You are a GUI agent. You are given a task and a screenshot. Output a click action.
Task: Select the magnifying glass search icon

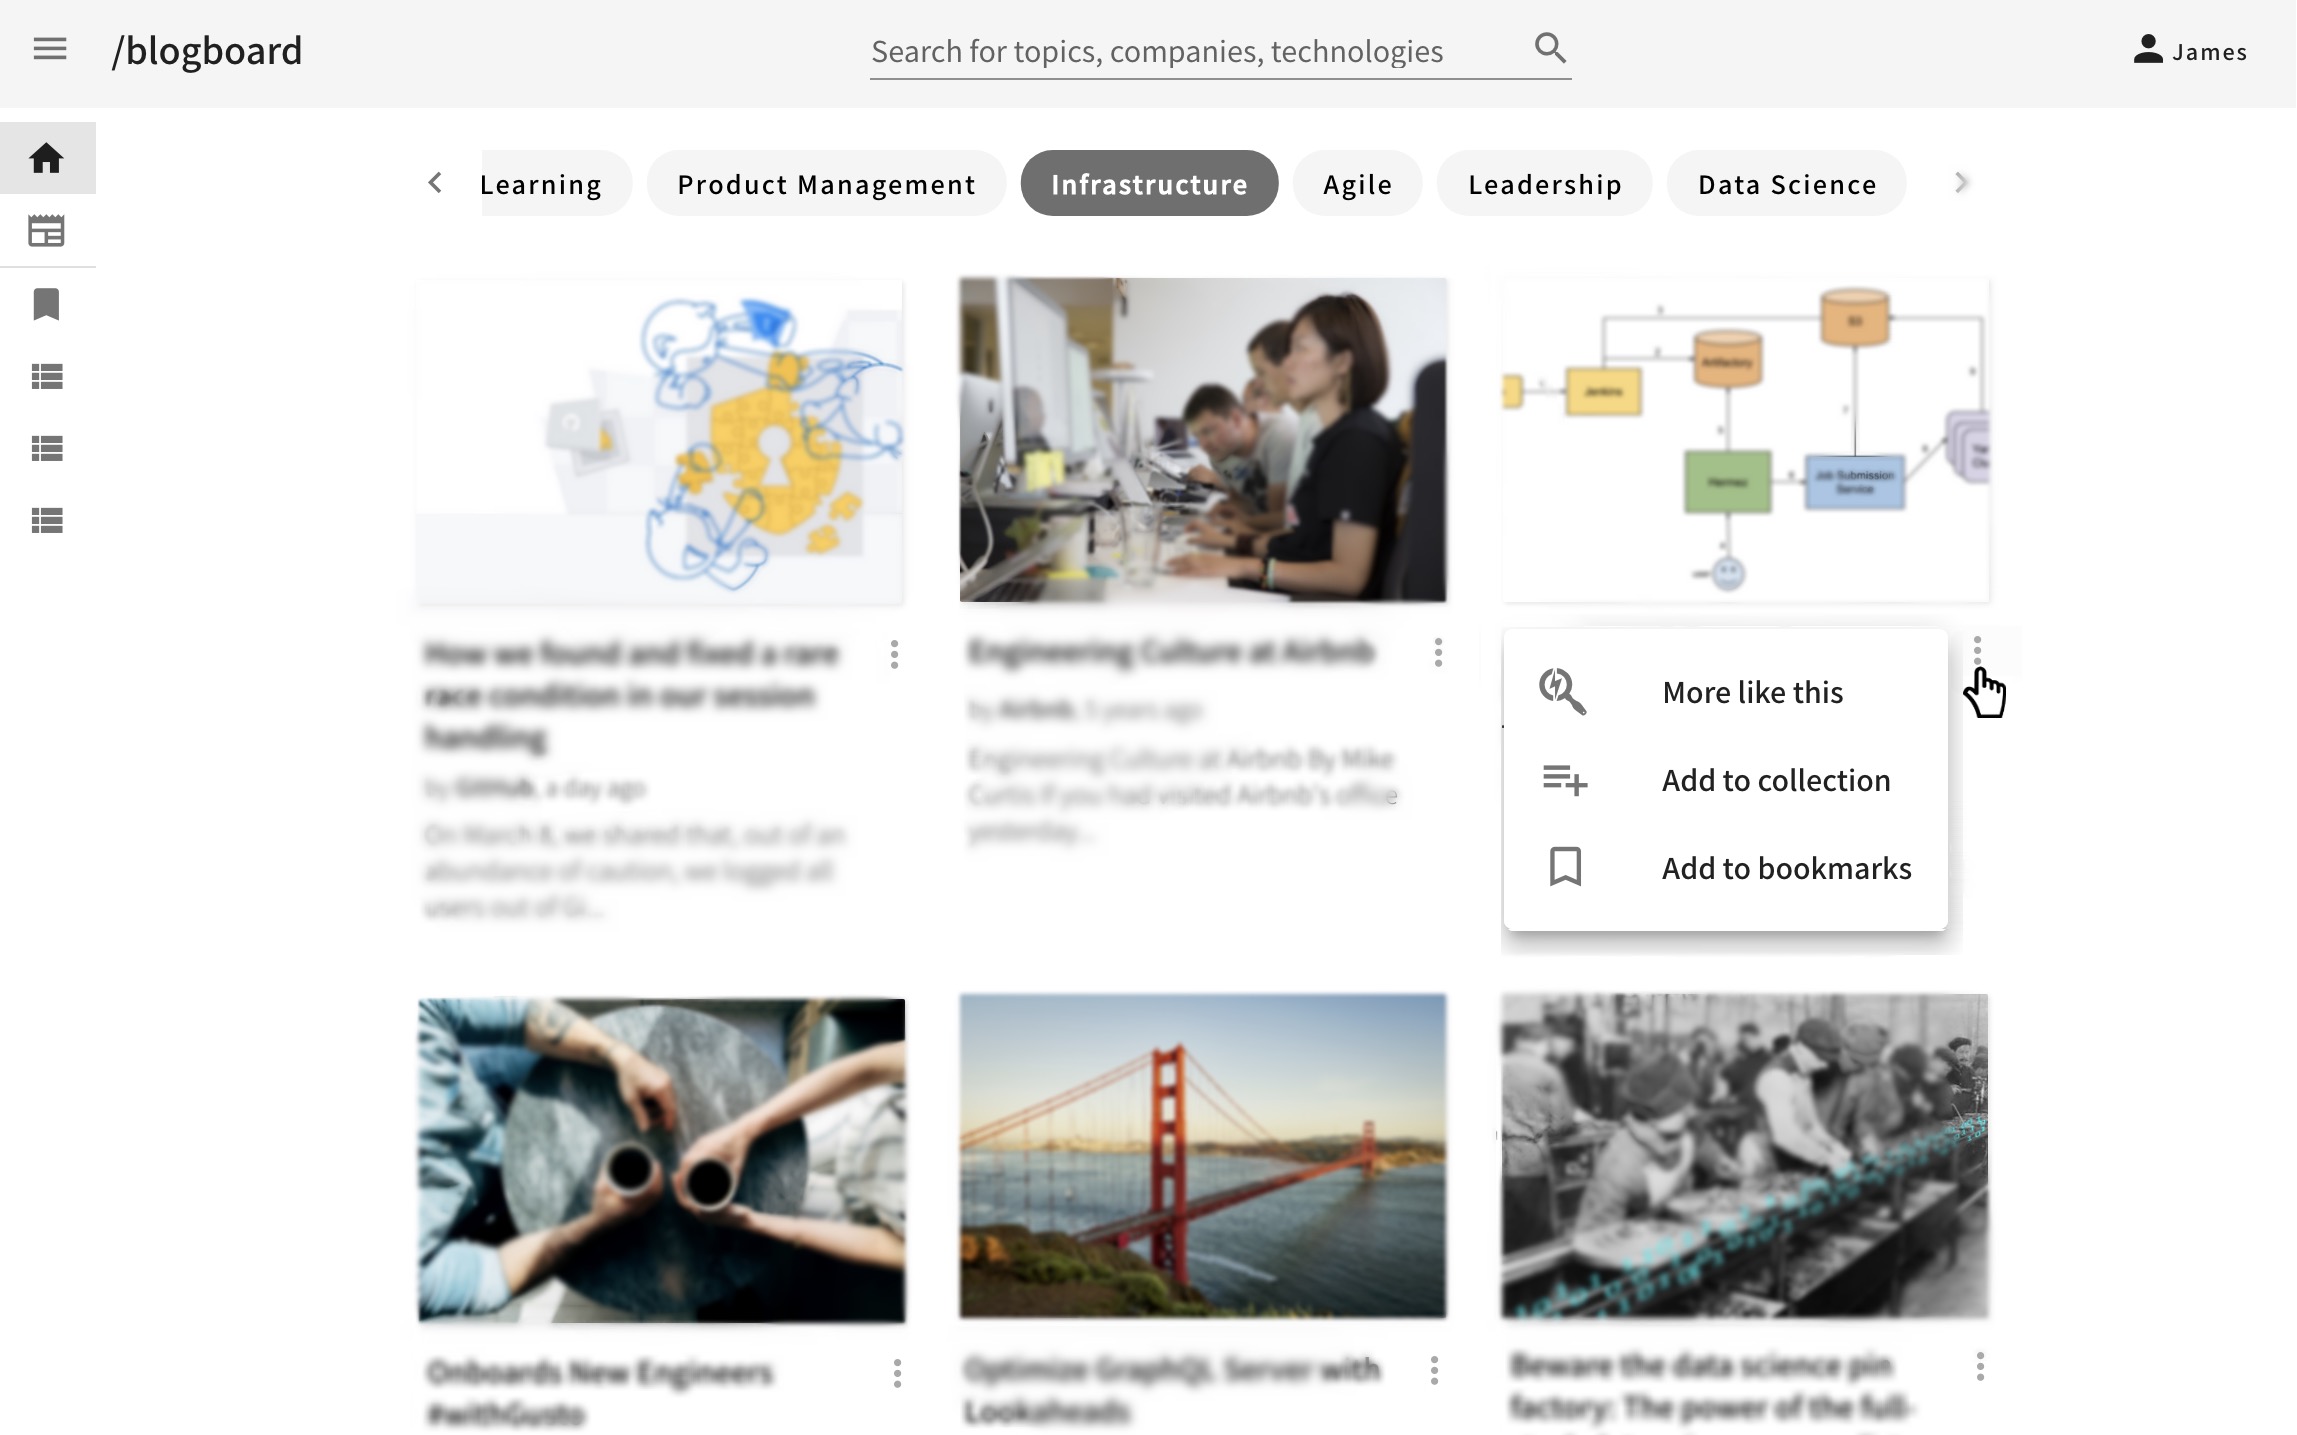1549,47
